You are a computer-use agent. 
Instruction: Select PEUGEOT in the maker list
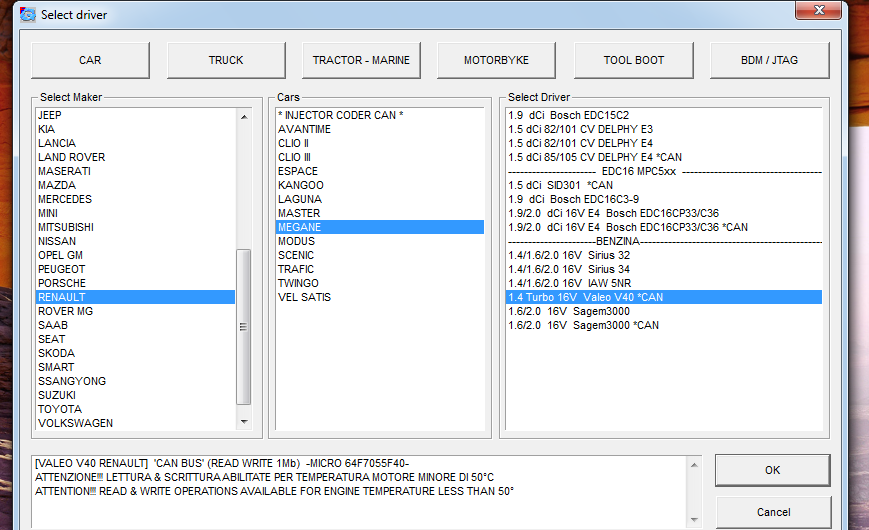[x=62, y=269]
